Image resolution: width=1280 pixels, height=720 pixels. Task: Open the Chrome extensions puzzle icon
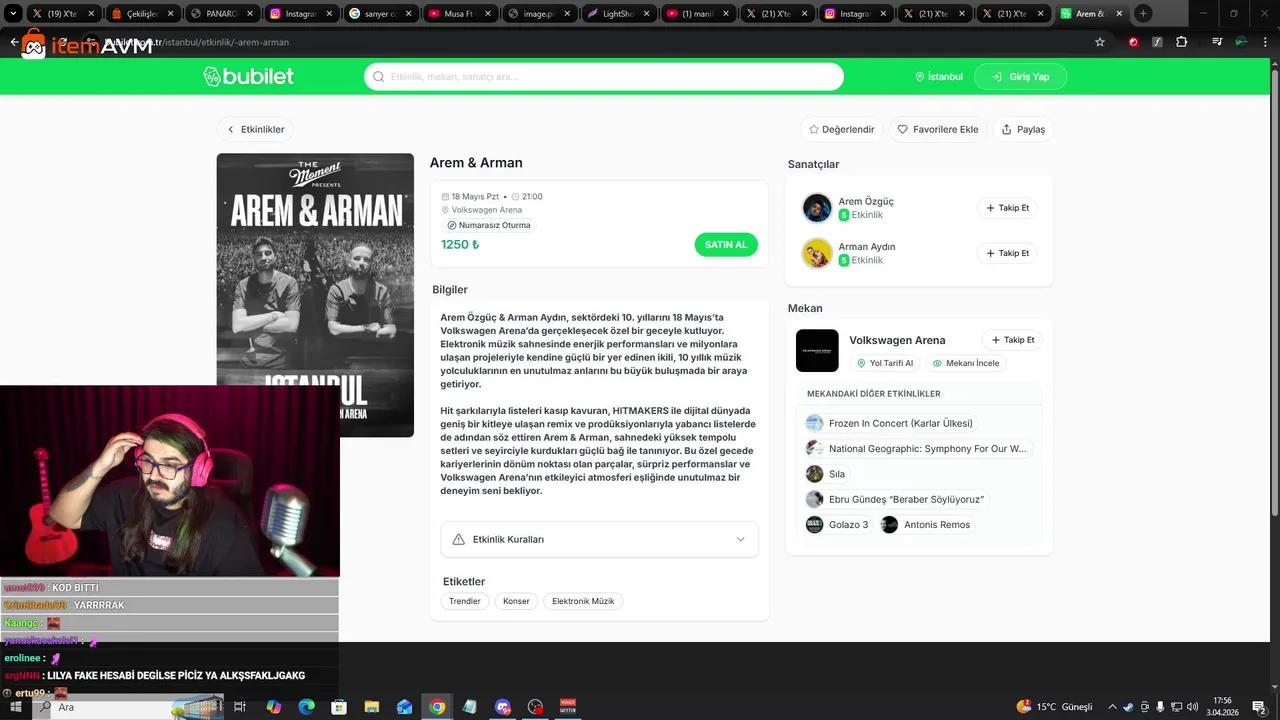(1182, 42)
